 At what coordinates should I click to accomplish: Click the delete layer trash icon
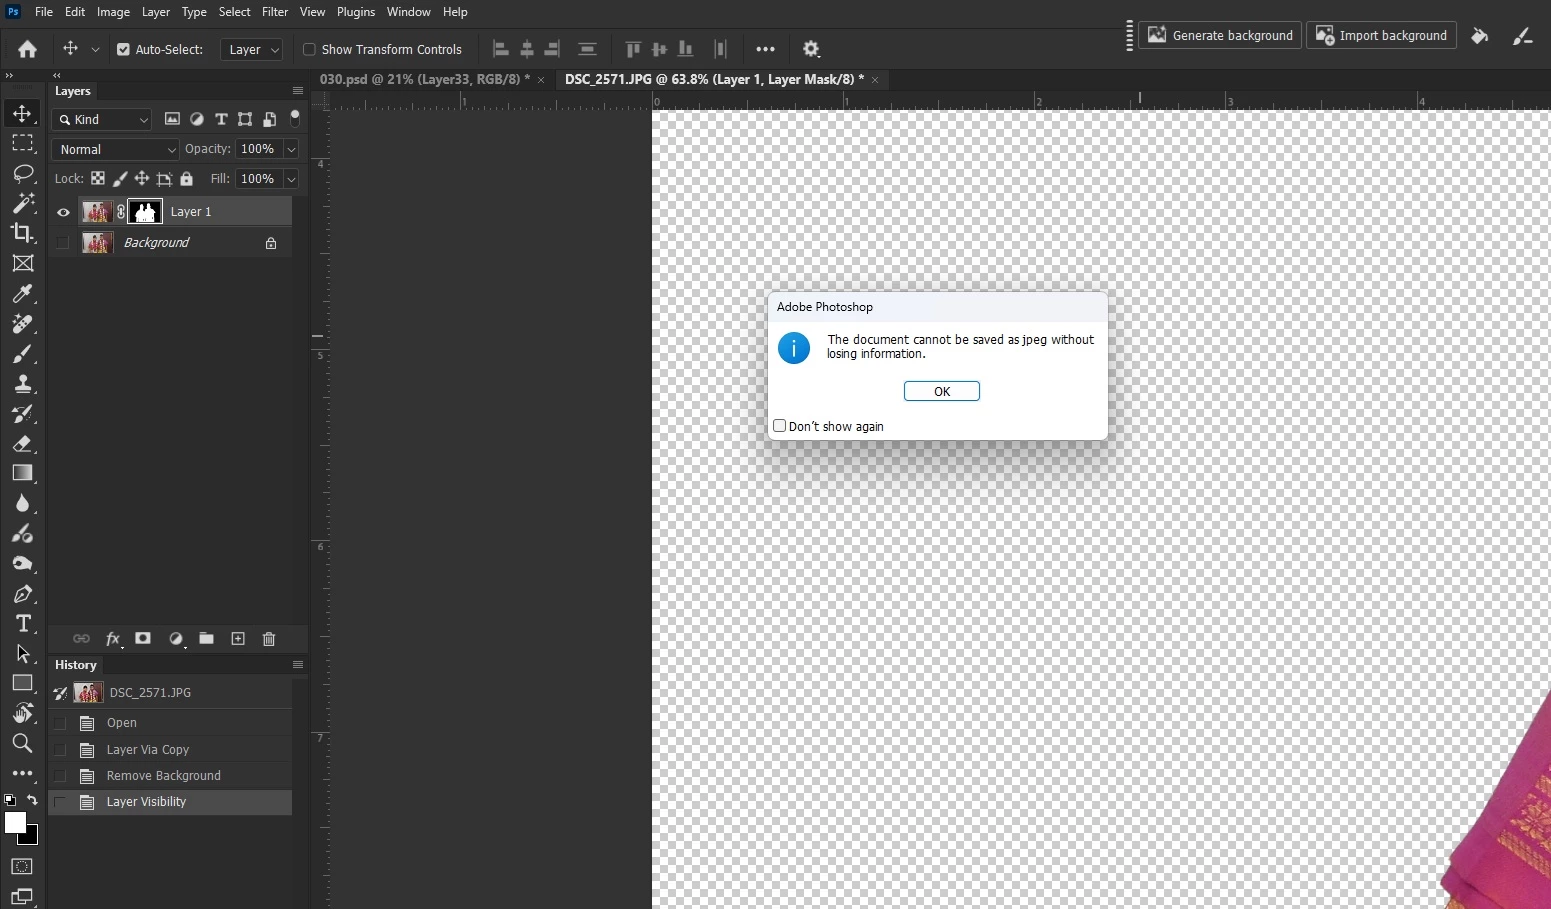coord(269,639)
